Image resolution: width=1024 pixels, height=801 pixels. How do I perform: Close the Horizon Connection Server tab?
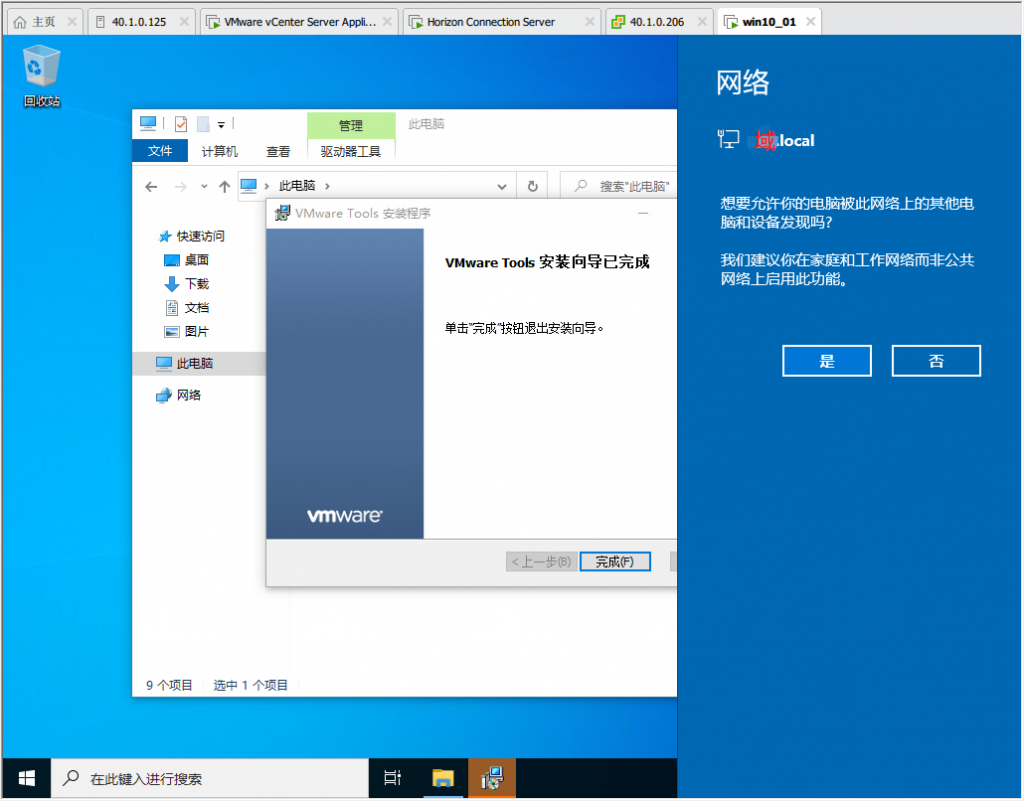coord(590,22)
